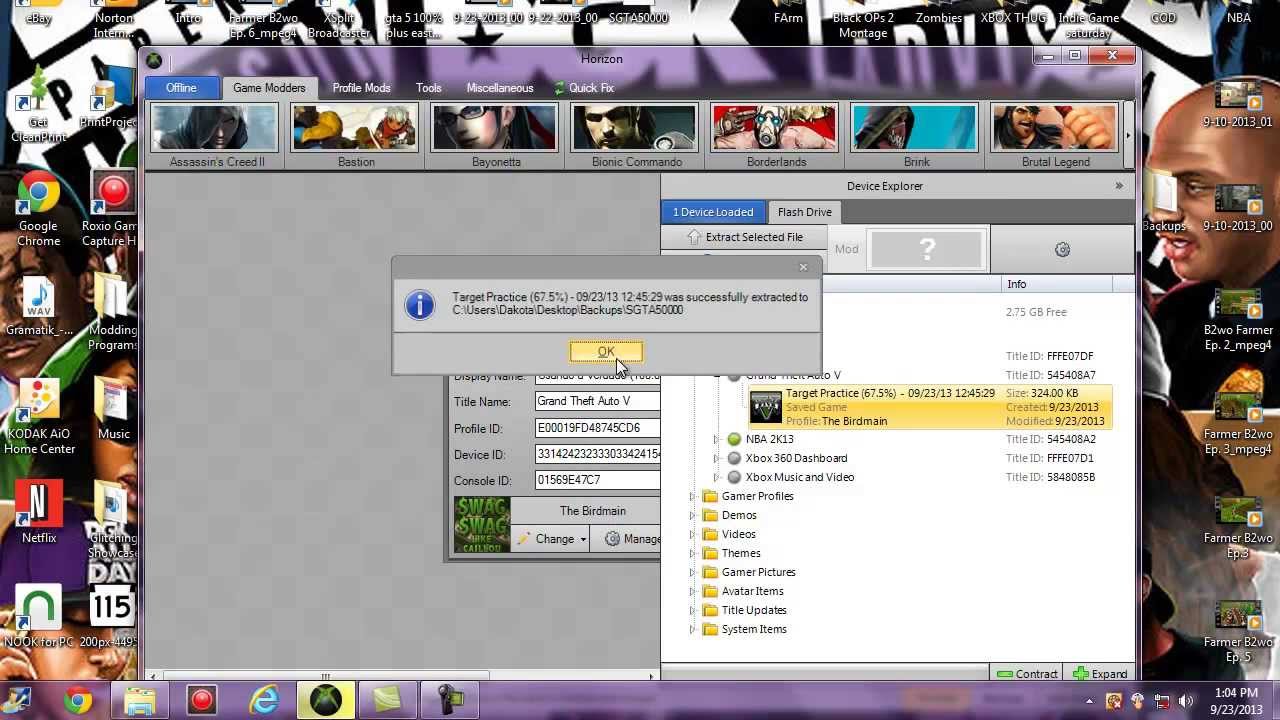Expand the Demos folder
Screen dimensions: 1280x720
point(692,515)
